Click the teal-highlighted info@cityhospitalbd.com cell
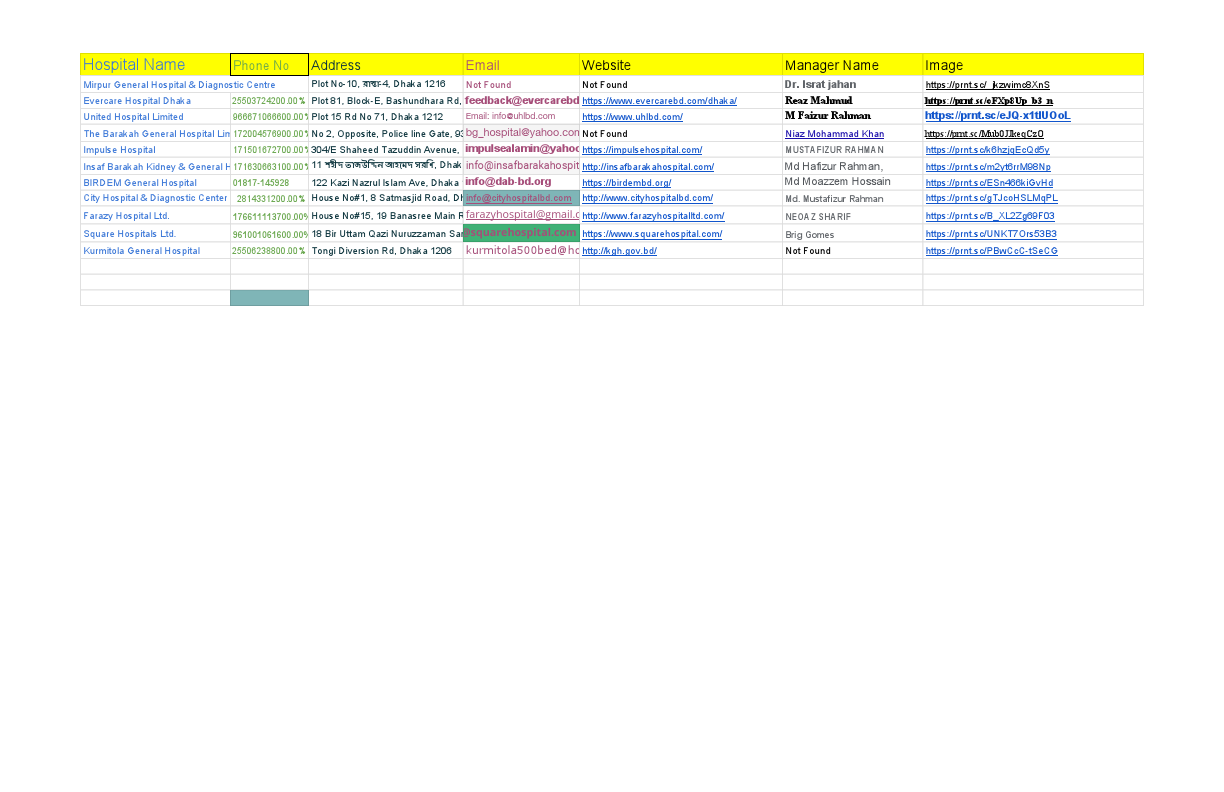The width and height of the screenshot is (1224, 792). [520, 198]
